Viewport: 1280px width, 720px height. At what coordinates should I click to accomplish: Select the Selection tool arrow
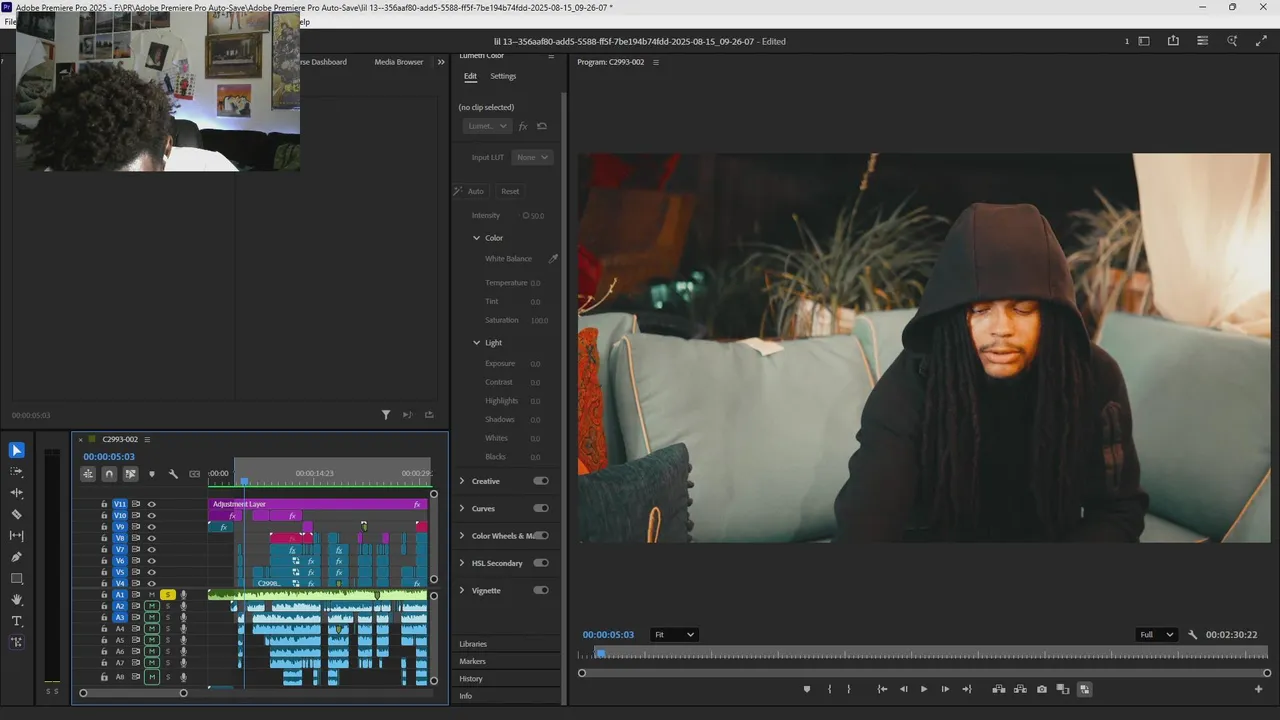click(x=16, y=450)
